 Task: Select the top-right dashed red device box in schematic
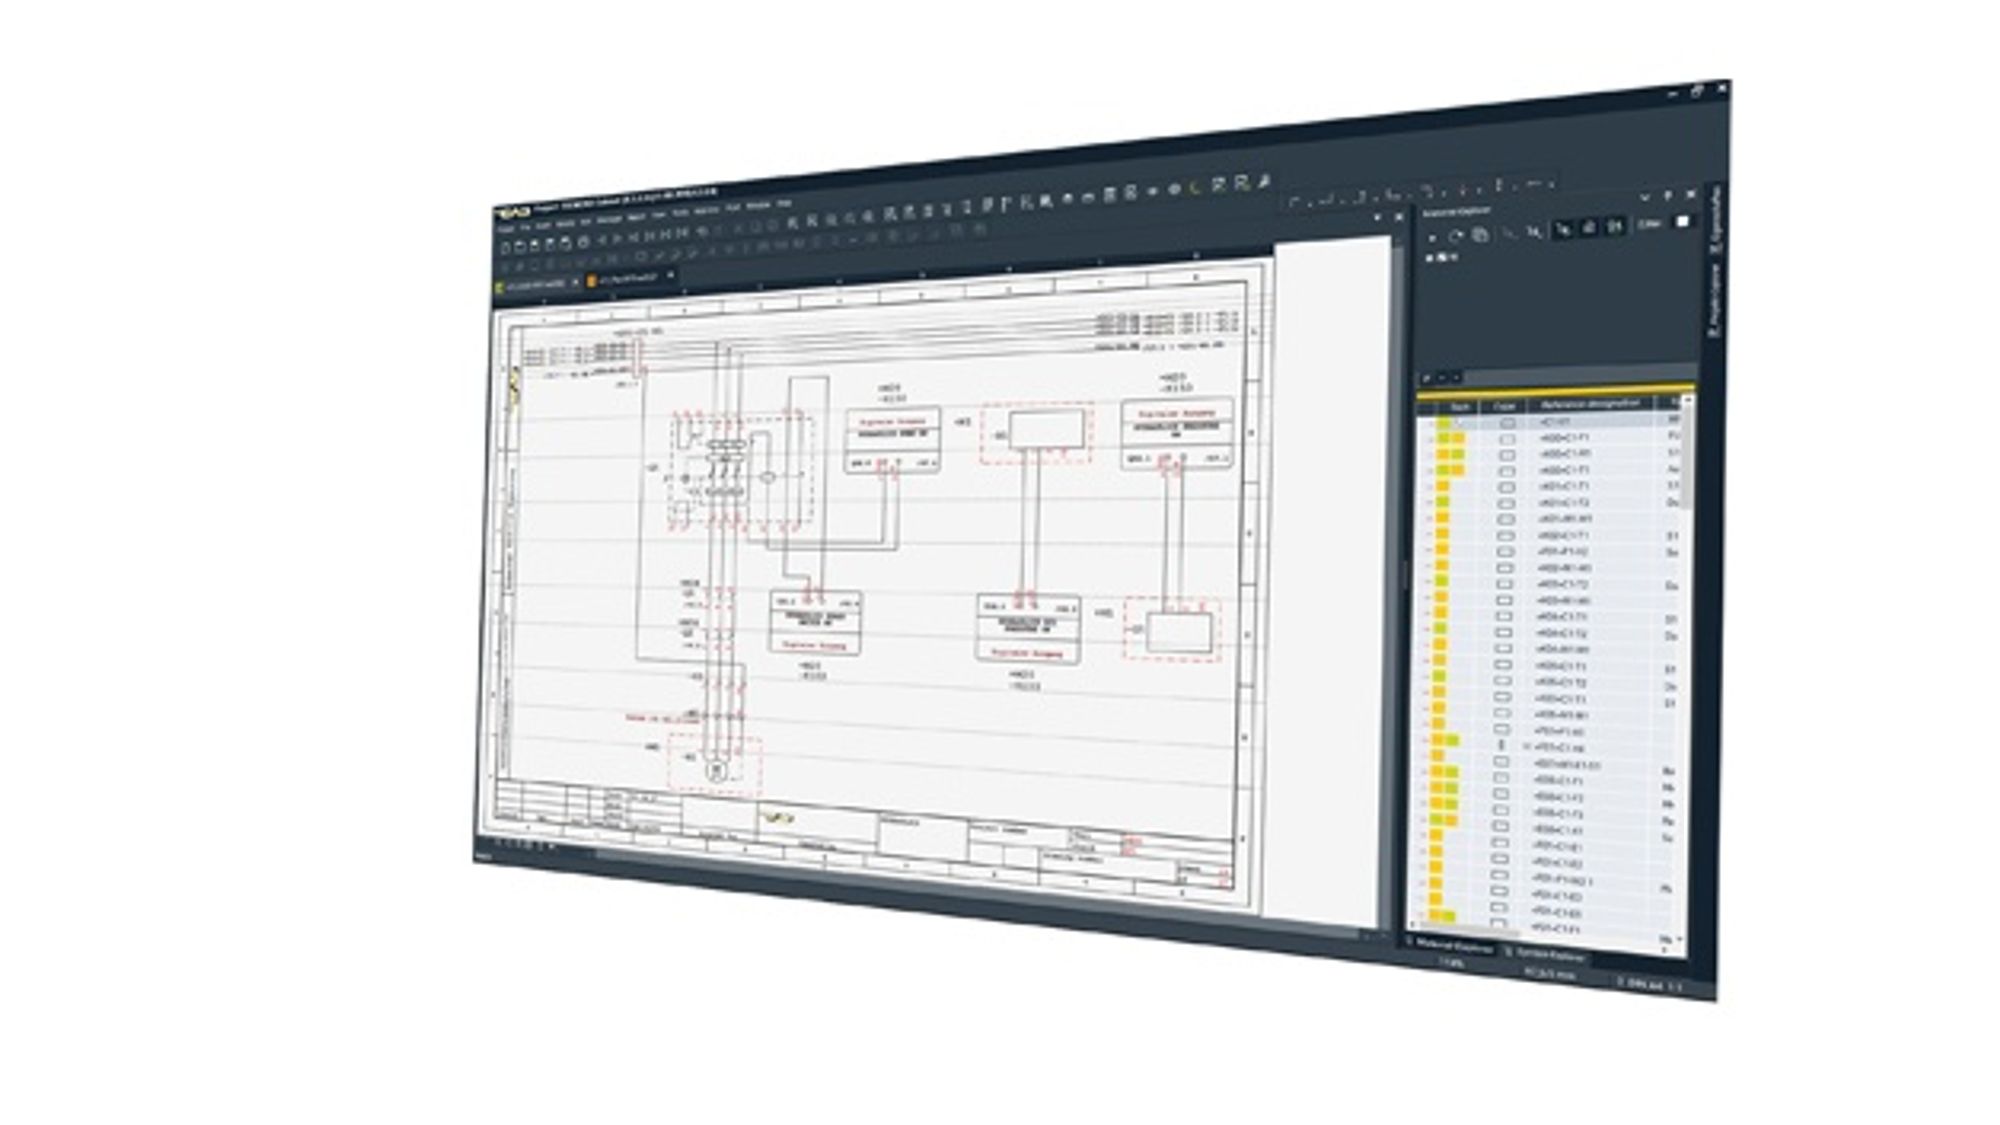coord(1036,433)
